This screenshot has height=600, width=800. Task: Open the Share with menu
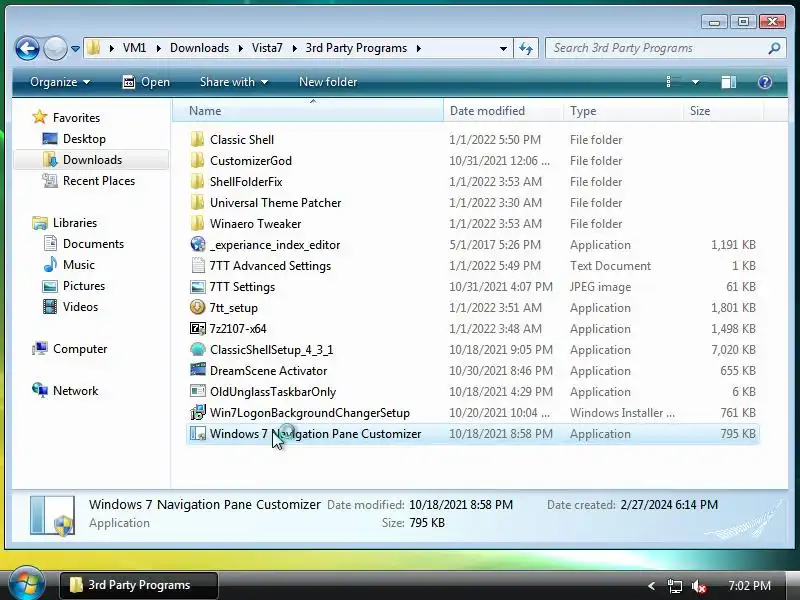(x=234, y=82)
